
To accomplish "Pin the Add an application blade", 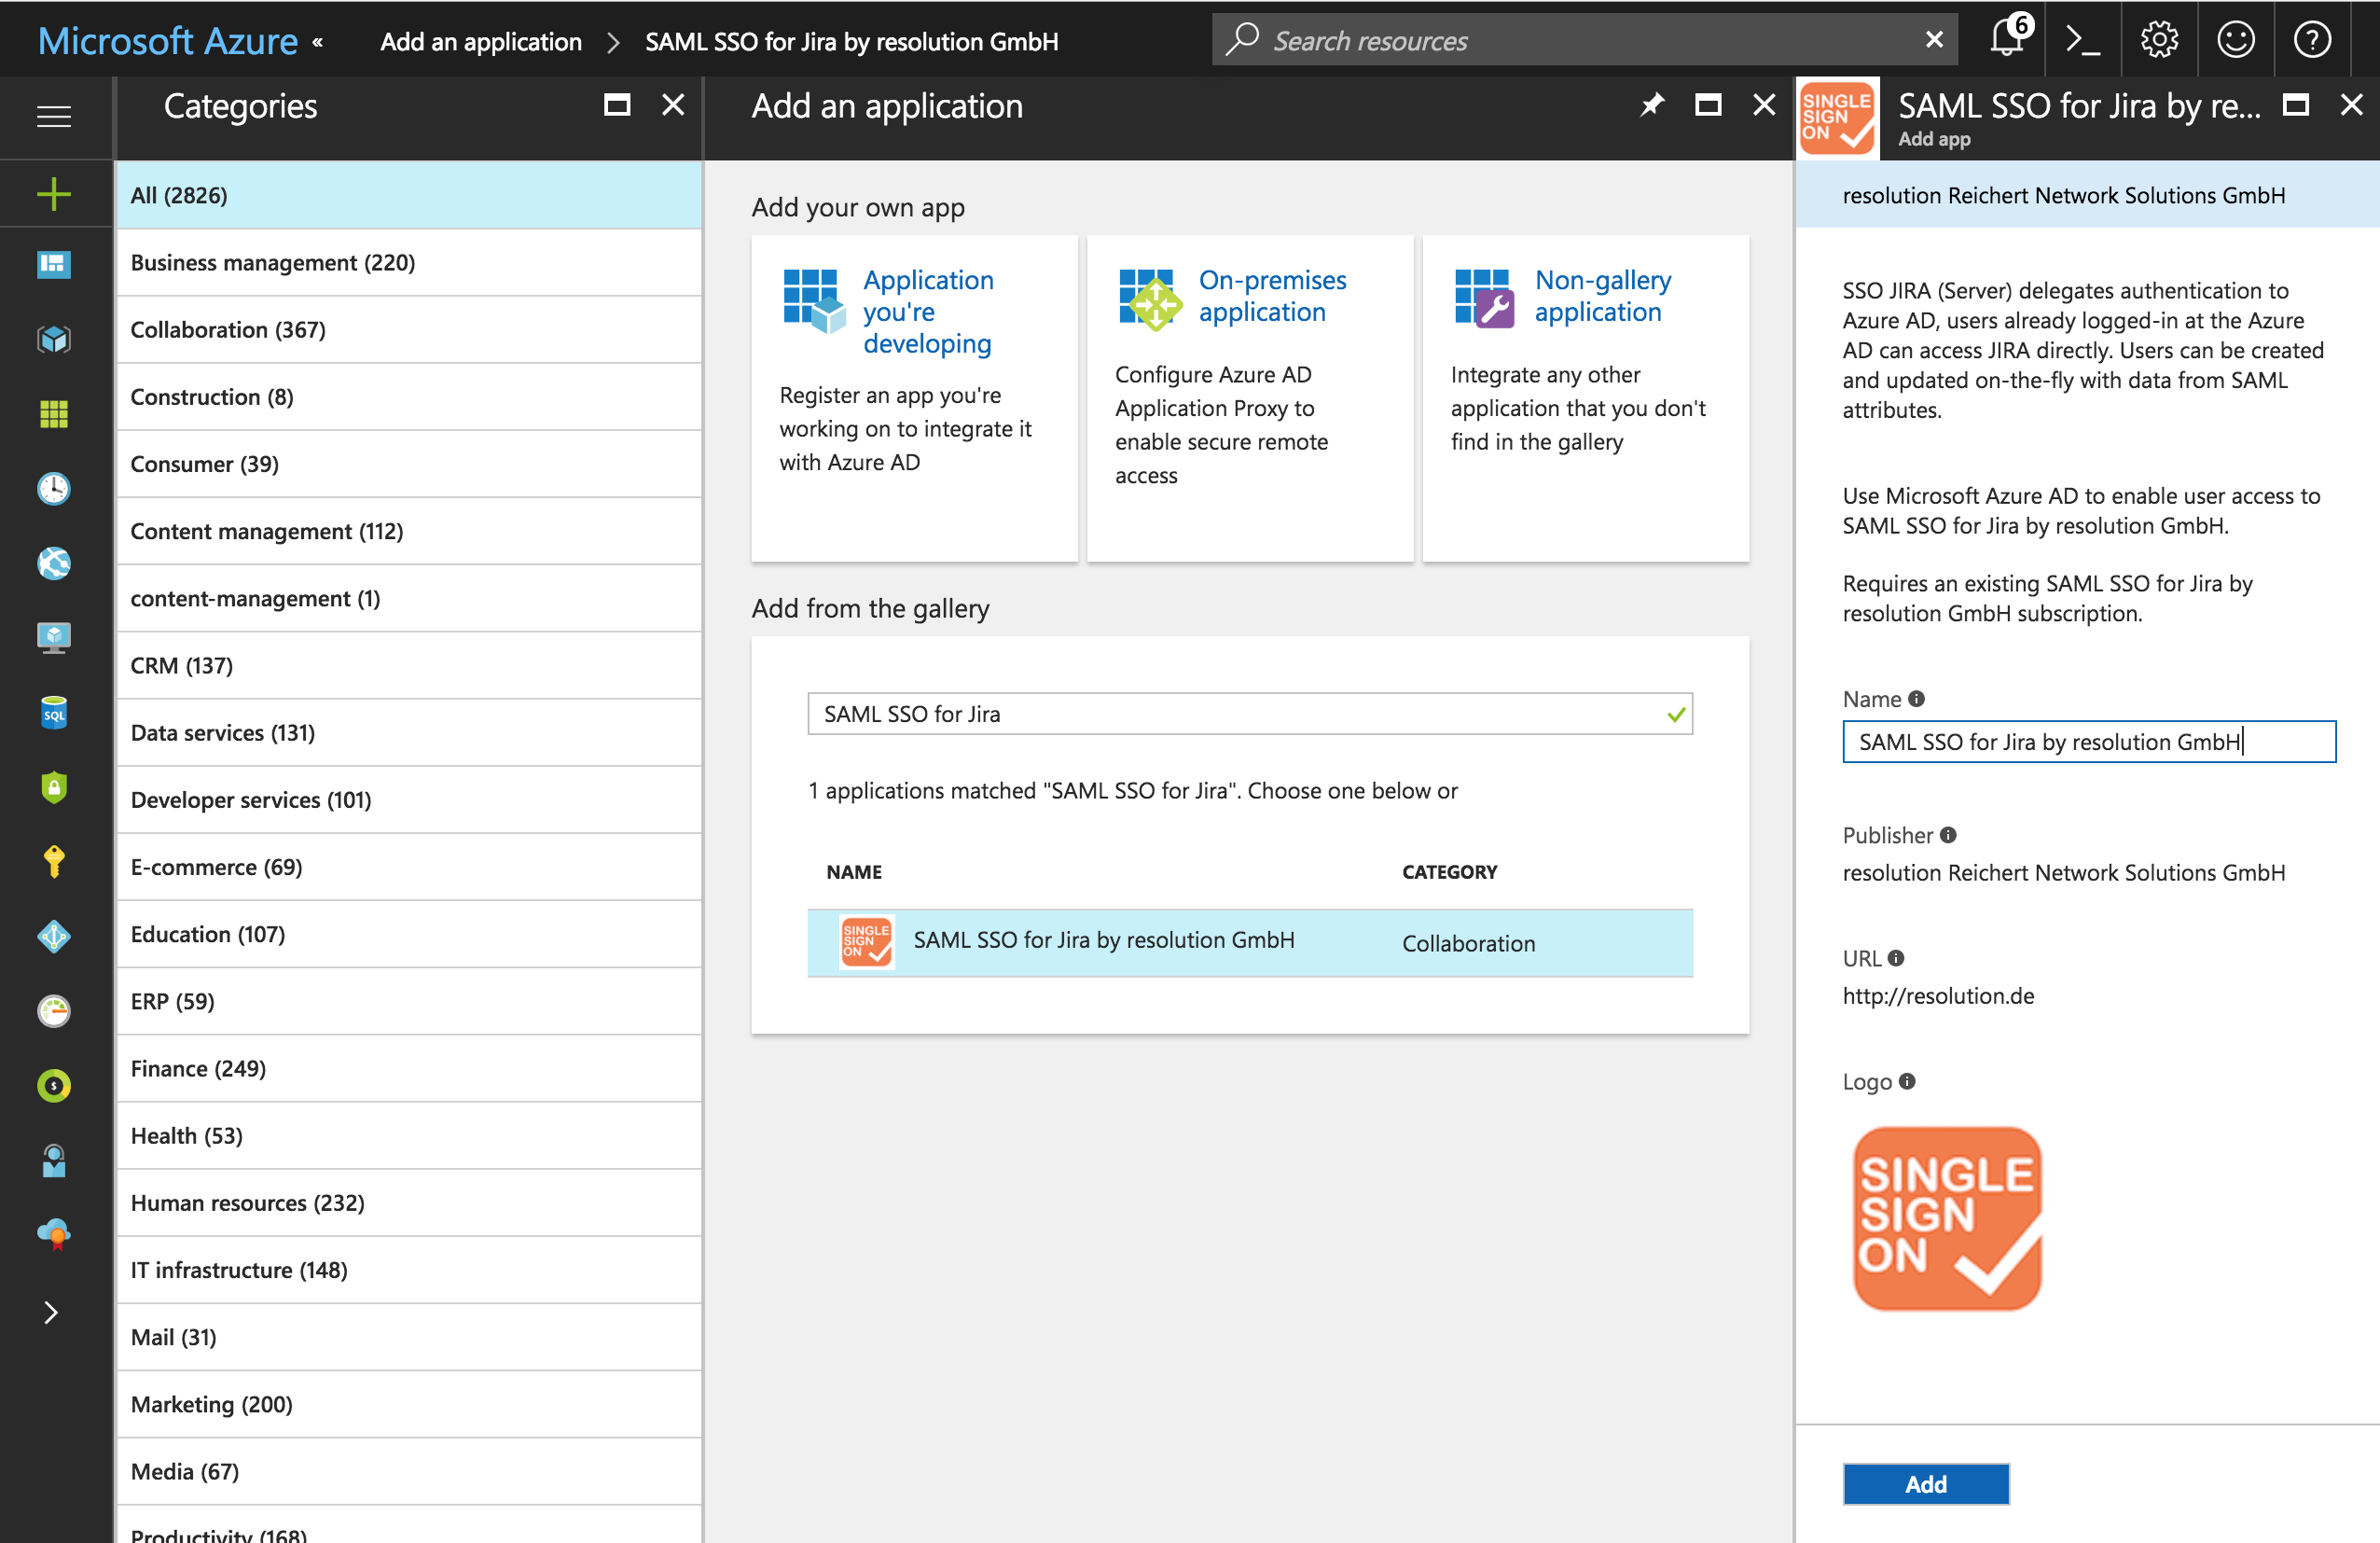I will pos(1652,105).
